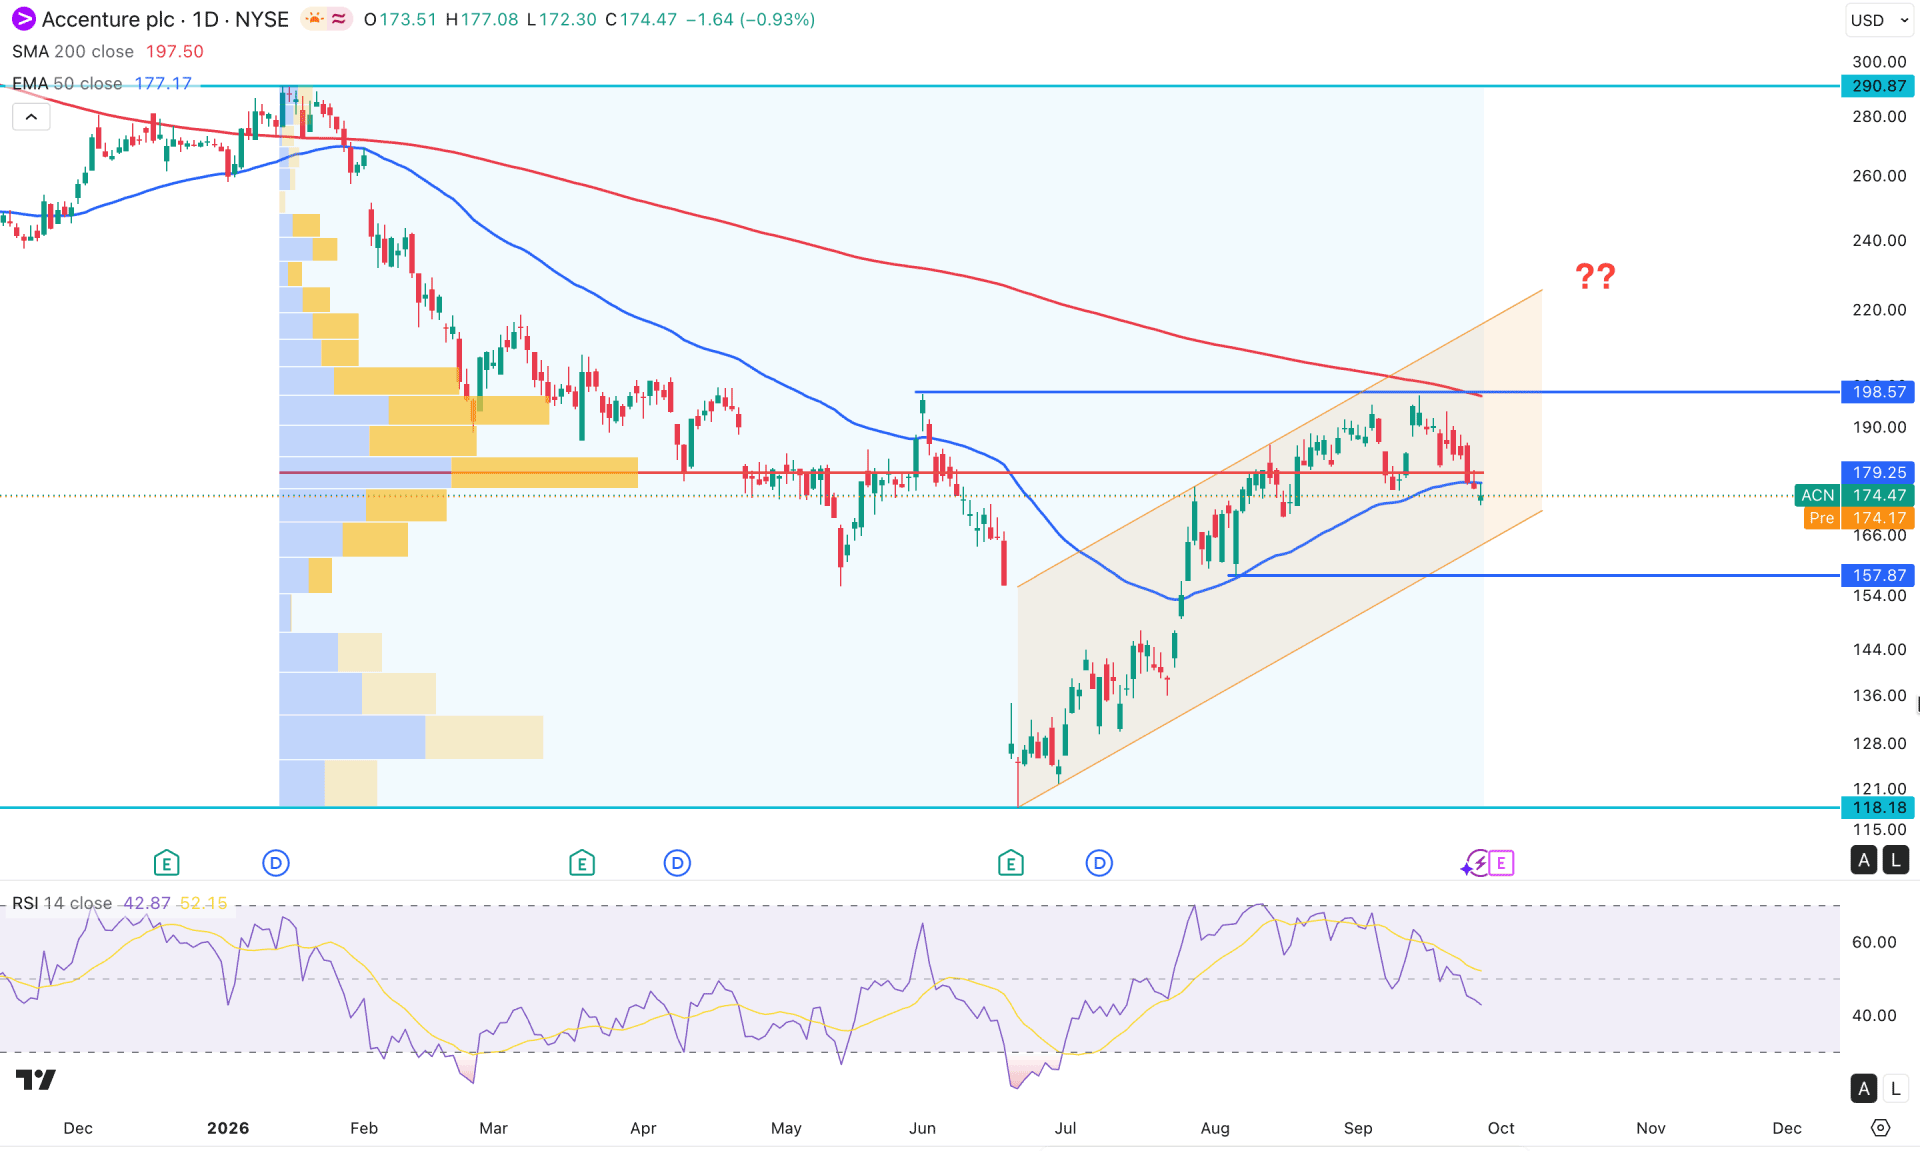The height and width of the screenshot is (1151, 1920).
Task: Click the purple lightning event icon
Action: tap(1475, 863)
